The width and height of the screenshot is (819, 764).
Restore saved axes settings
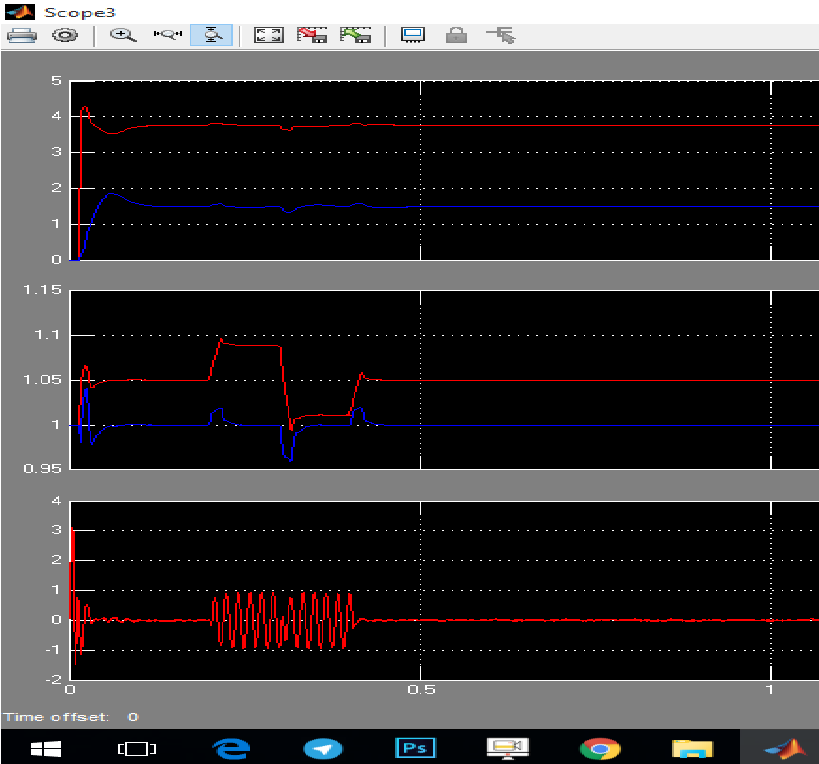coord(355,35)
